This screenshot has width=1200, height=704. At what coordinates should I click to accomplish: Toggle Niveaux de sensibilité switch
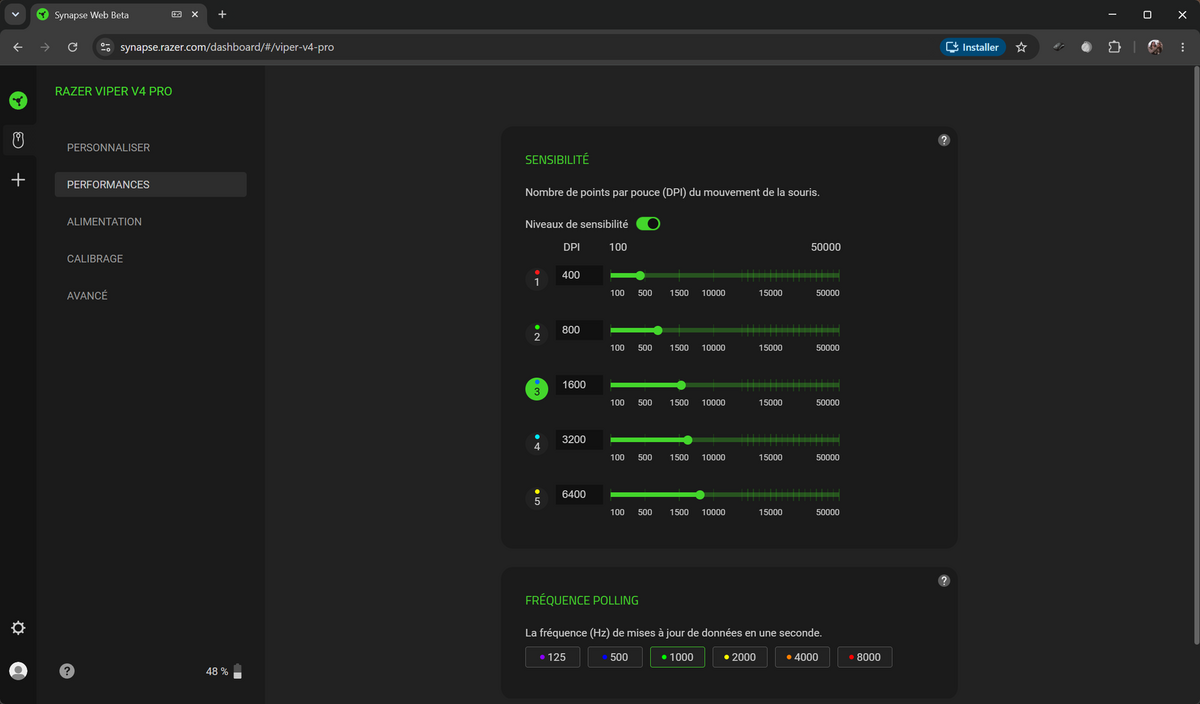click(648, 224)
